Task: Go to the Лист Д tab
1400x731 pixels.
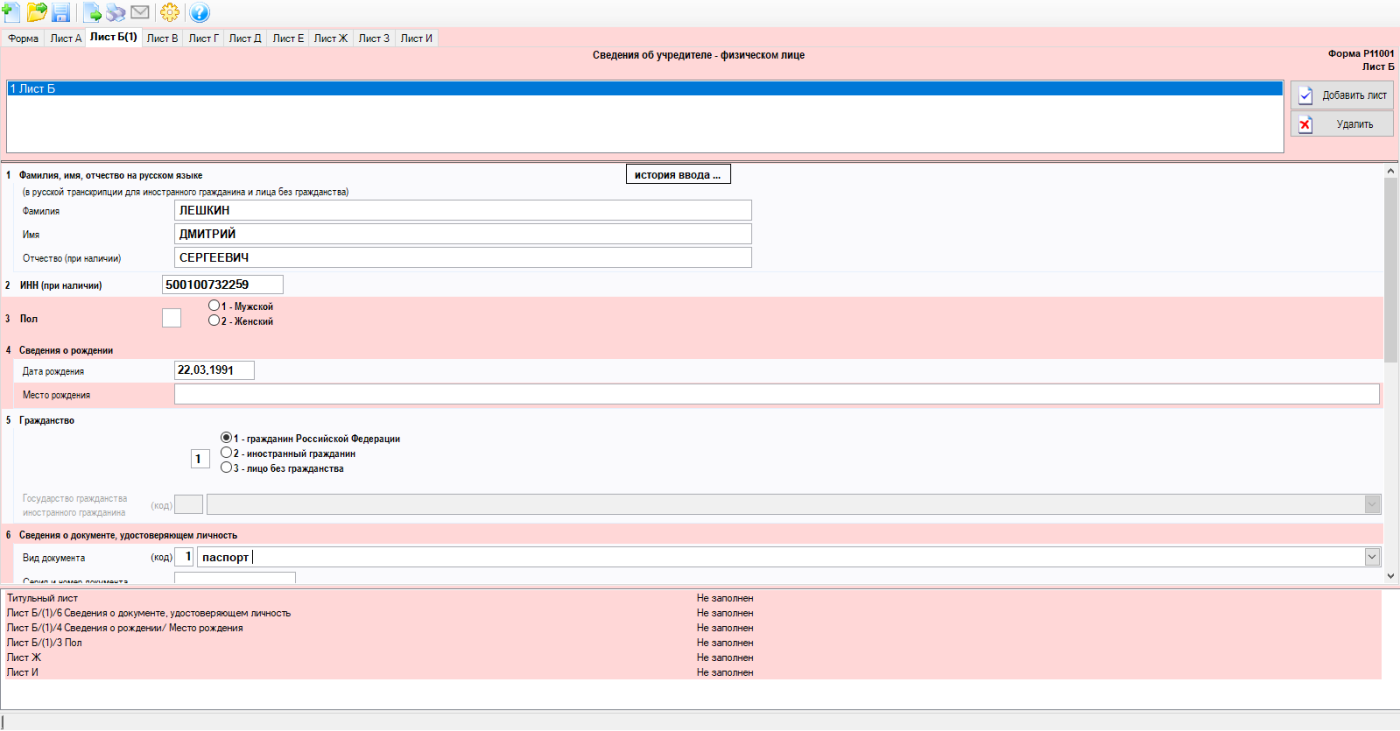Action: point(246,38)
